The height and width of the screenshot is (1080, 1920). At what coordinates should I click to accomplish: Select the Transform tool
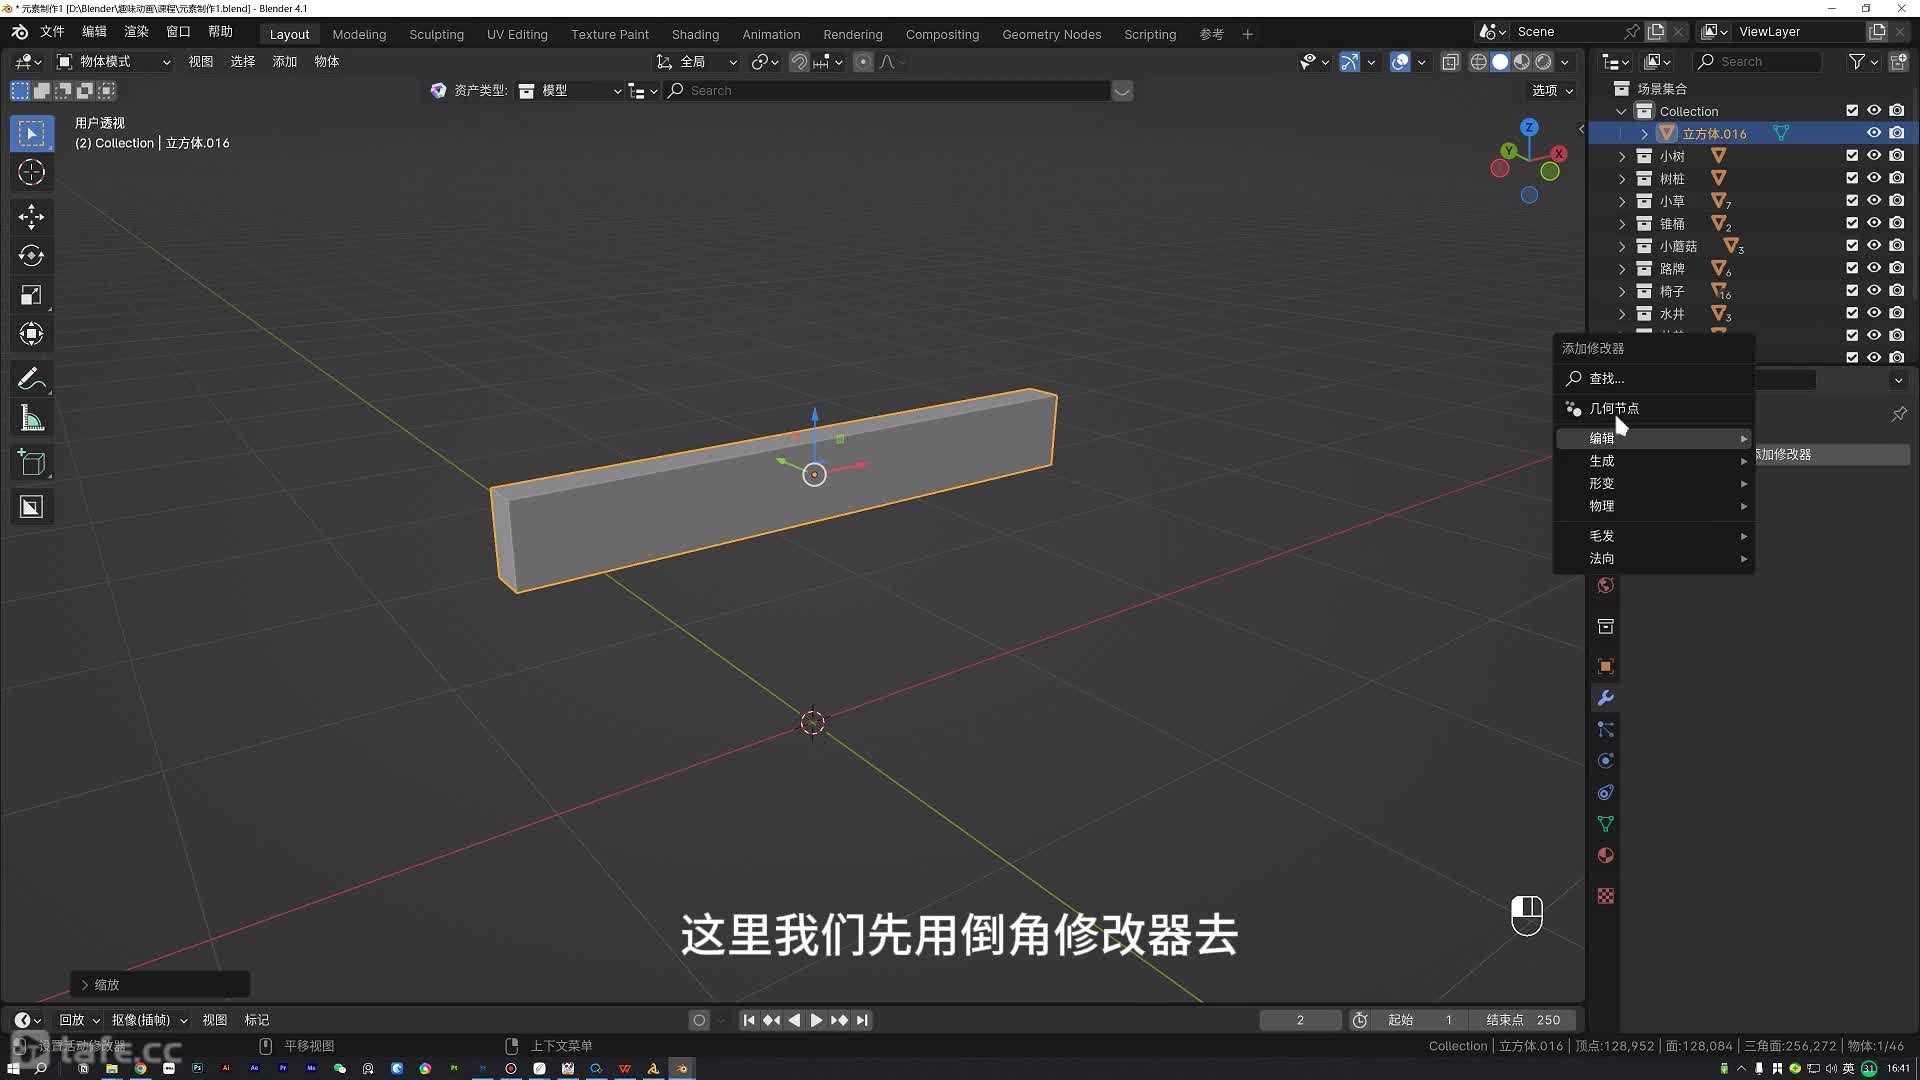pyautogui.click(x=31, y=334)
